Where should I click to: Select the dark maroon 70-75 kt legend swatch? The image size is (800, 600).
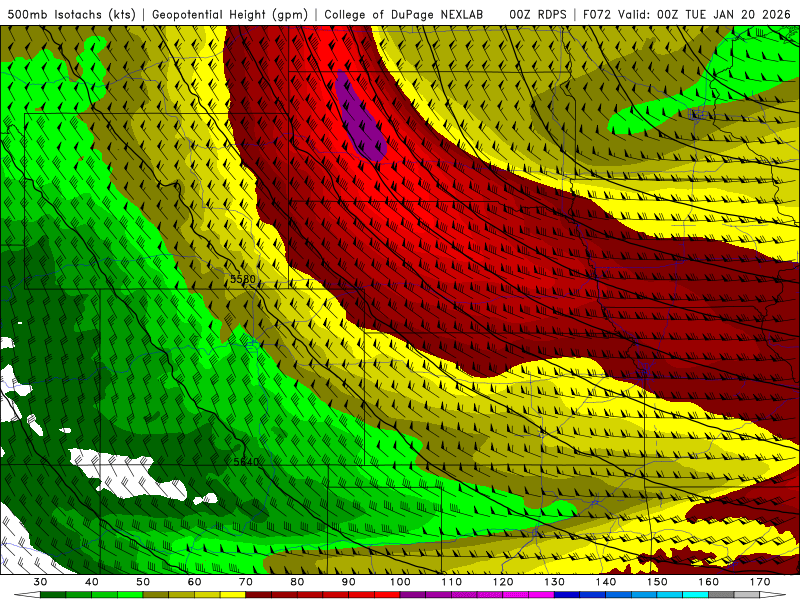[x=259, y=595]
